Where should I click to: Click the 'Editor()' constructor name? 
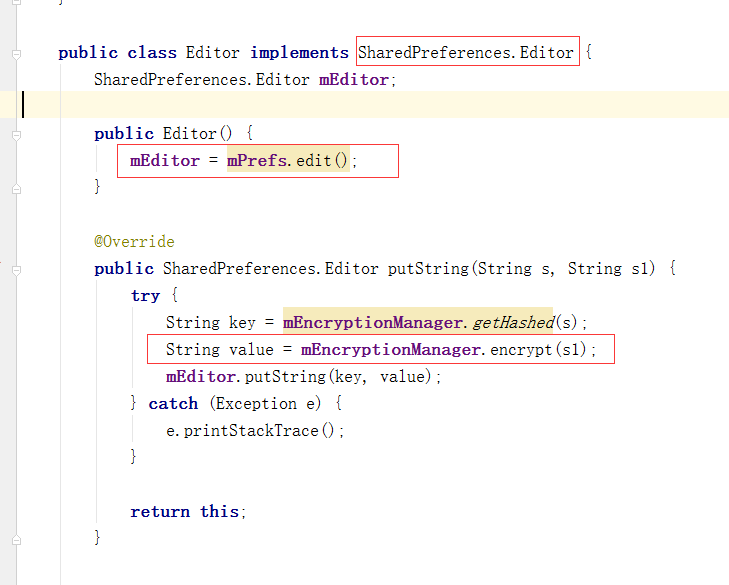[197, 134]
